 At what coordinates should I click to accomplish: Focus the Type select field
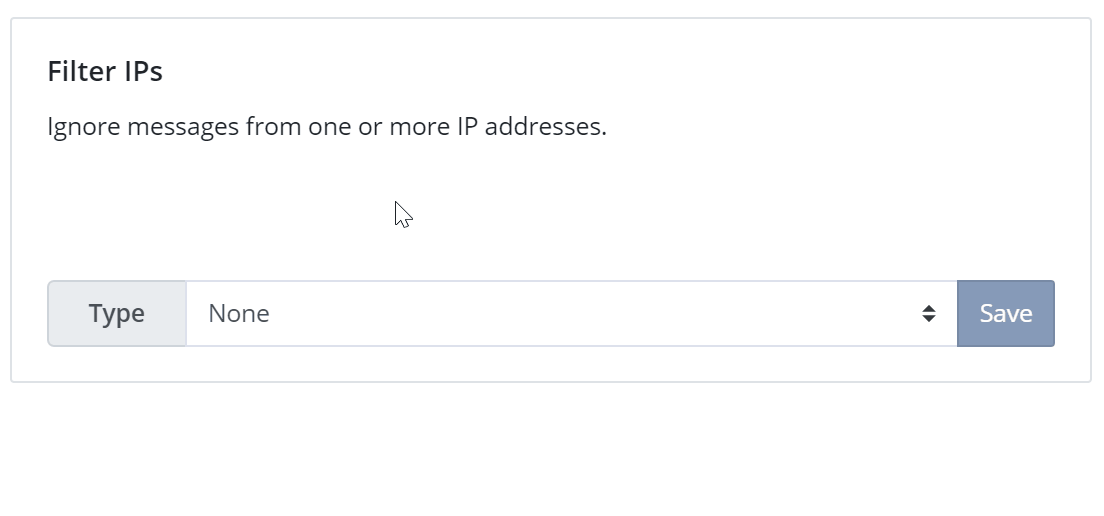click(572, 313)
